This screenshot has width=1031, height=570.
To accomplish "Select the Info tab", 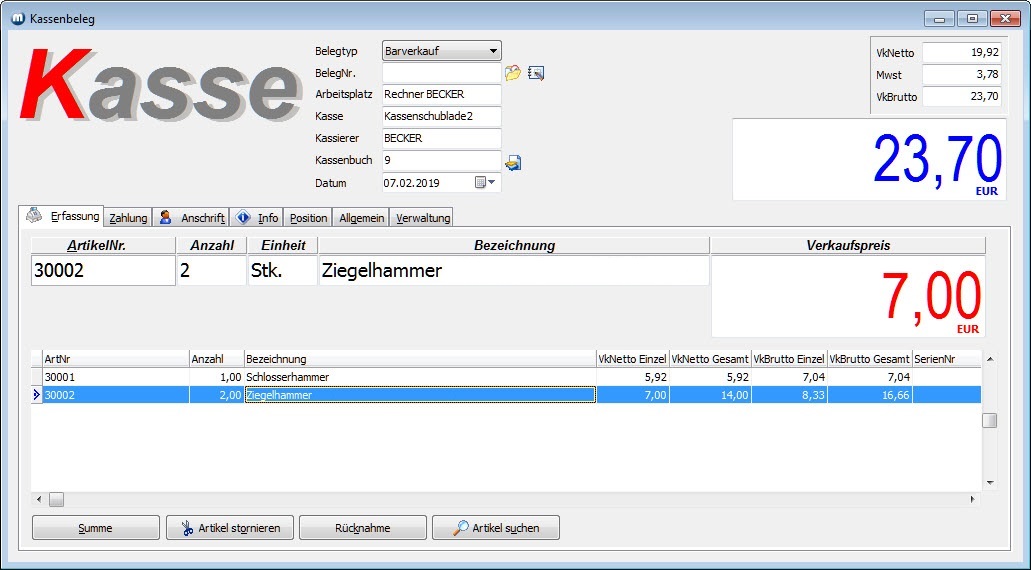I will tap(257, 218).
